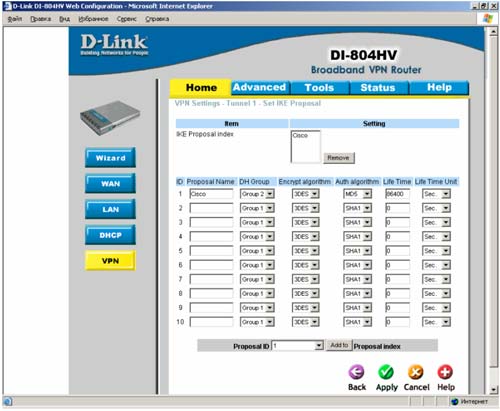
Task: Open Encrypt algorithm dropdown for proposal 8
Action: pyautogui.click(x=306, y=294)
